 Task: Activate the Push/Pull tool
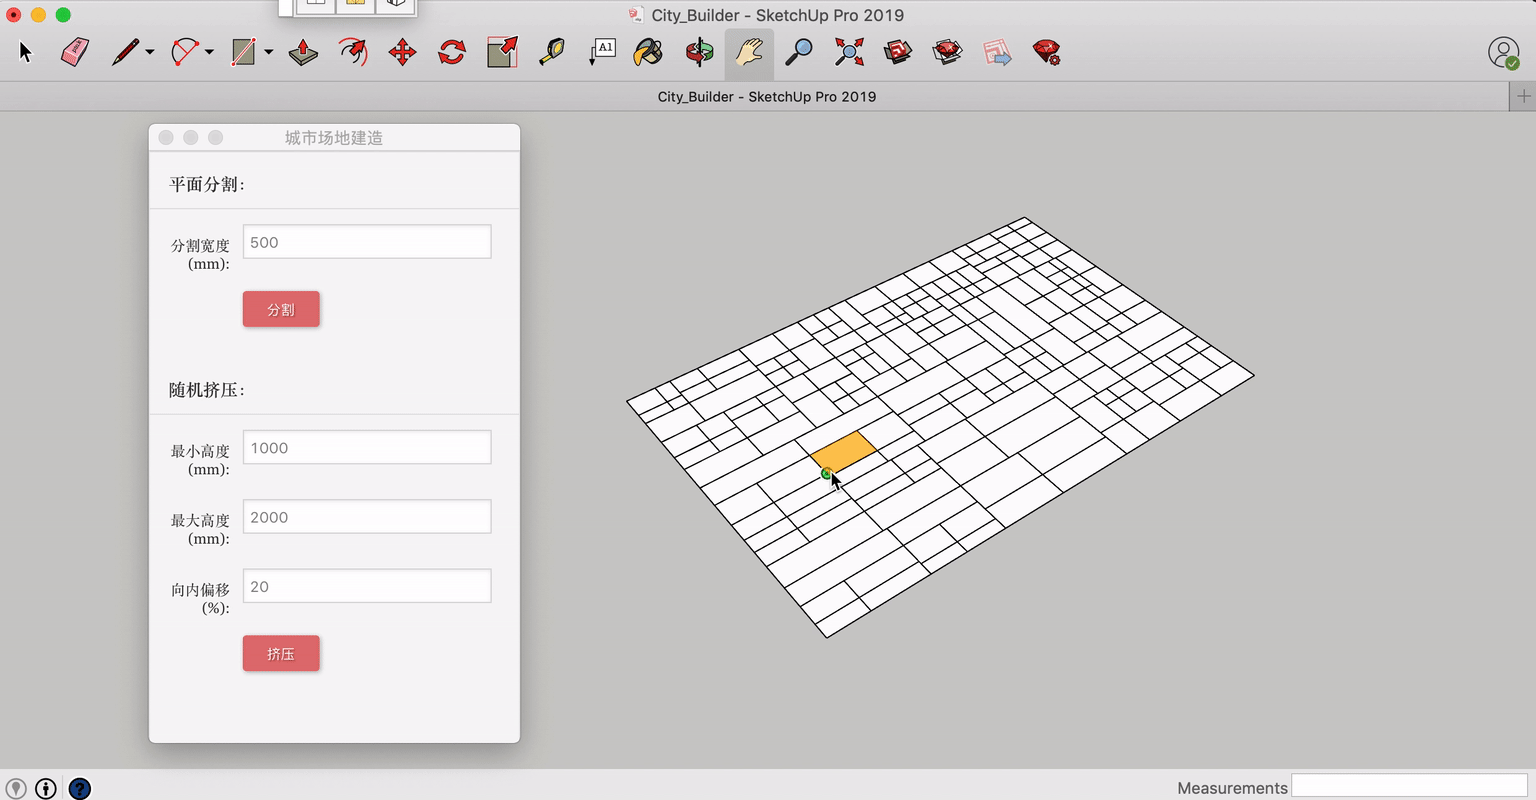click(303, 52)
